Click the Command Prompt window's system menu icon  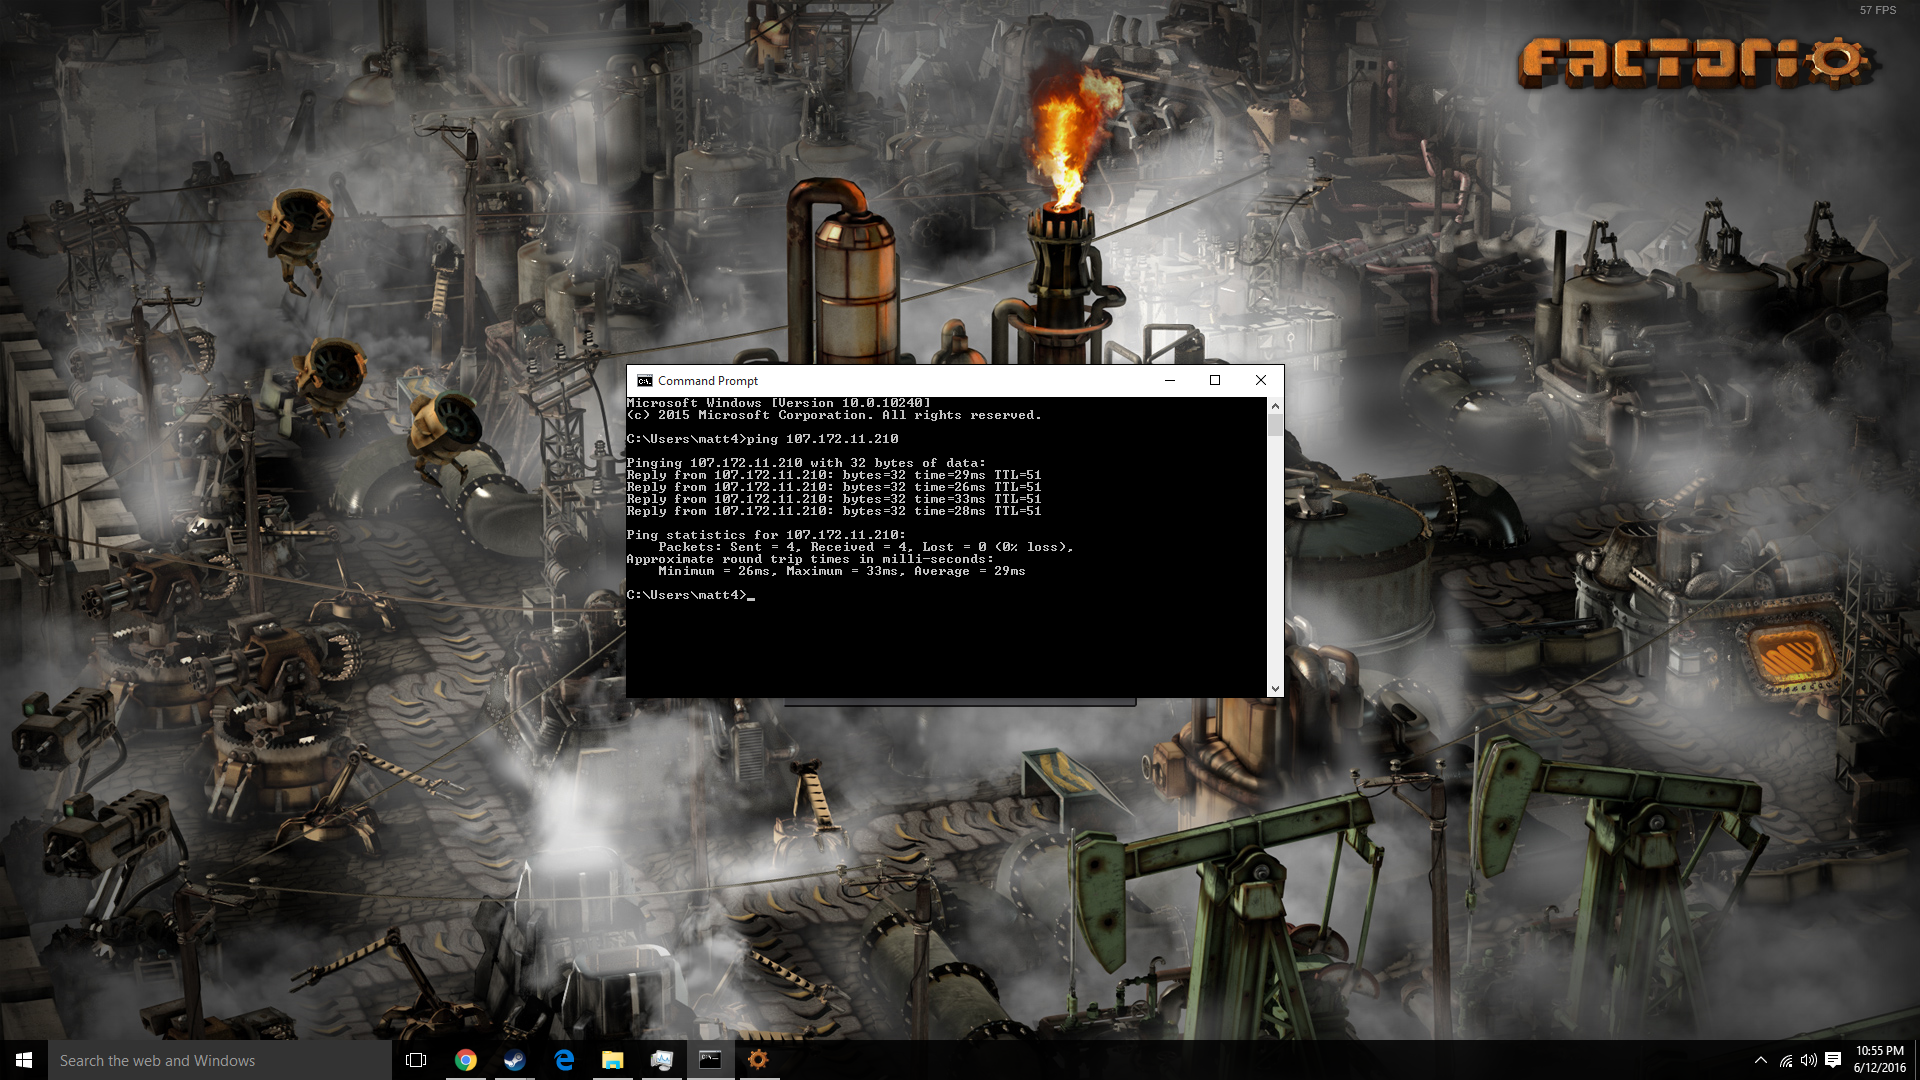click(645, 381)
